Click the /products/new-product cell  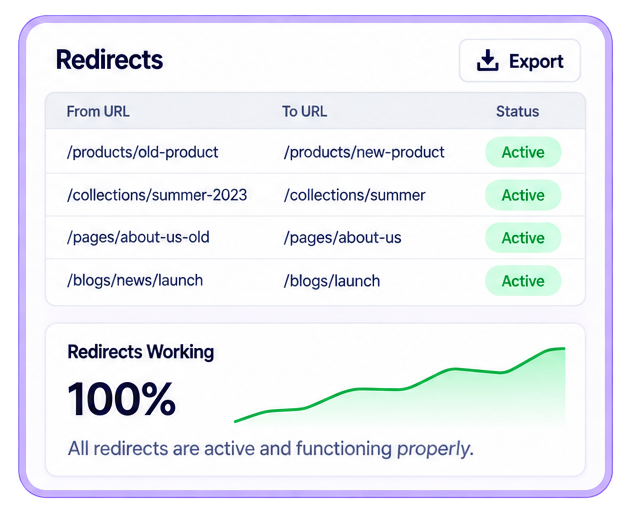coord(364,152)
